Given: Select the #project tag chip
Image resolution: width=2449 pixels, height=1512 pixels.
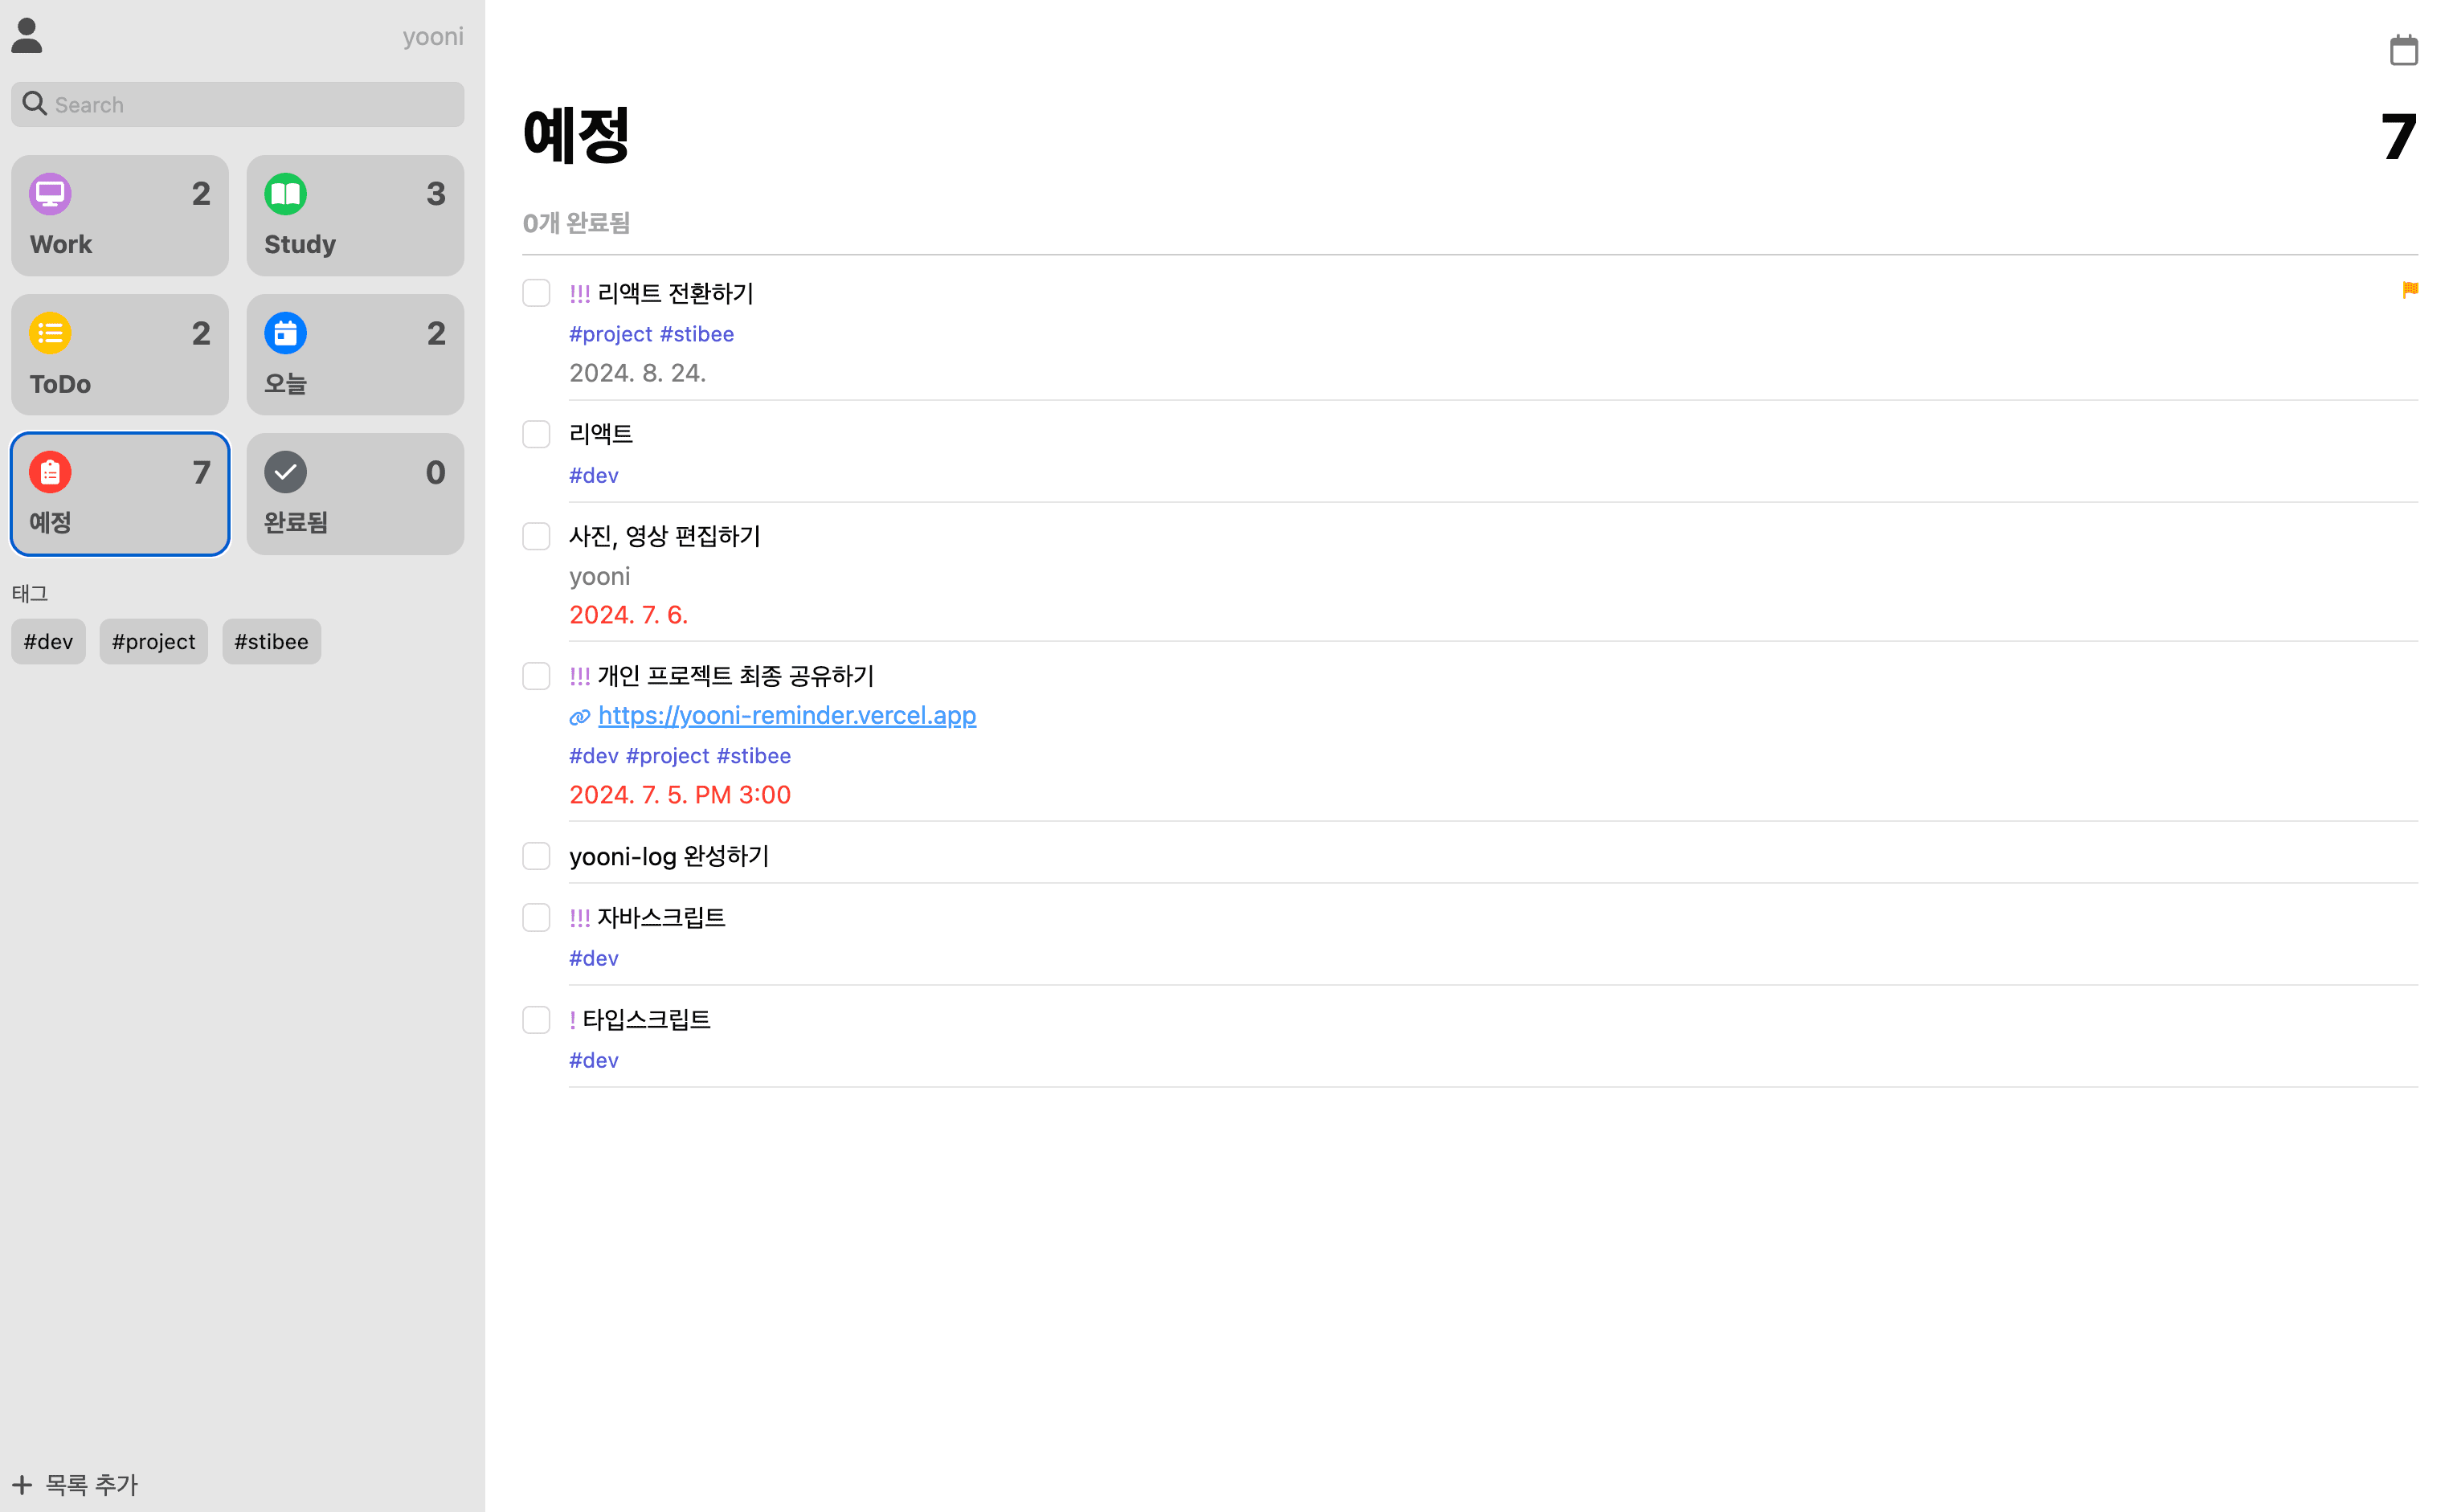Looking at the screenshot, I should [x=153, y=641].
